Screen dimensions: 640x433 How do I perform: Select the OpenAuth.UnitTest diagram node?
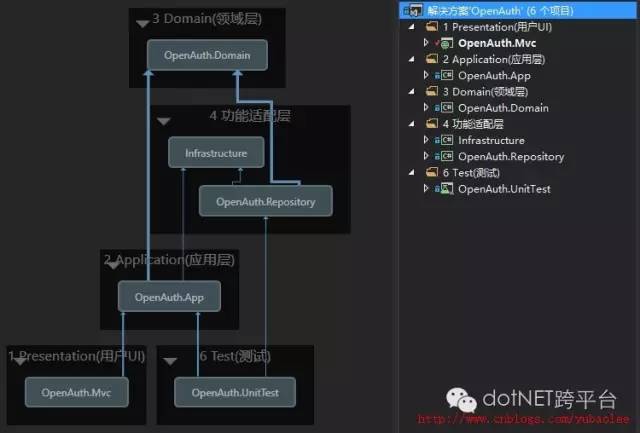(235, 392)
